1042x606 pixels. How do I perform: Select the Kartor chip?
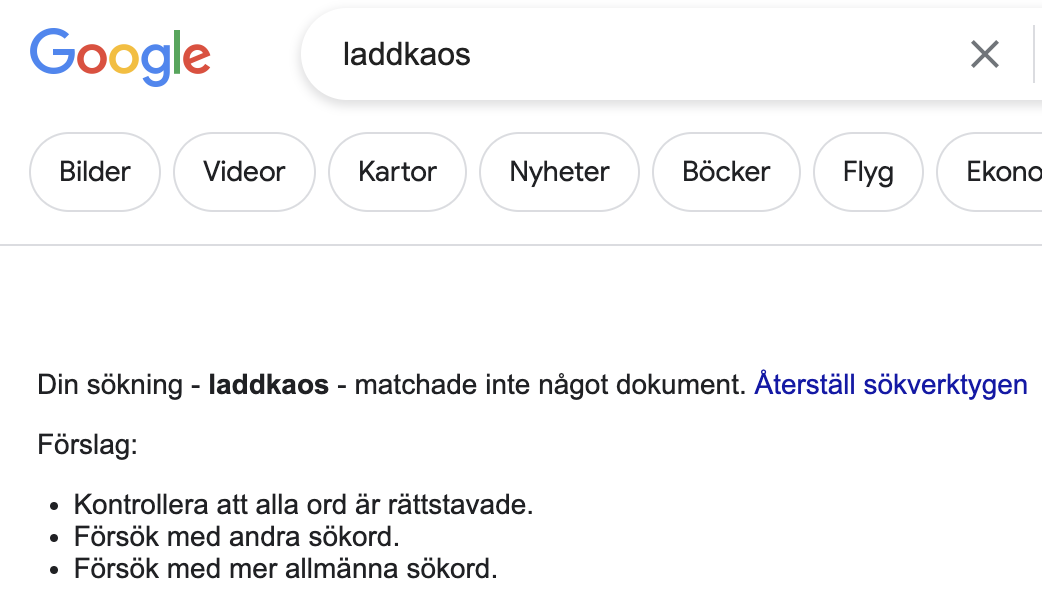click(397, 172)
